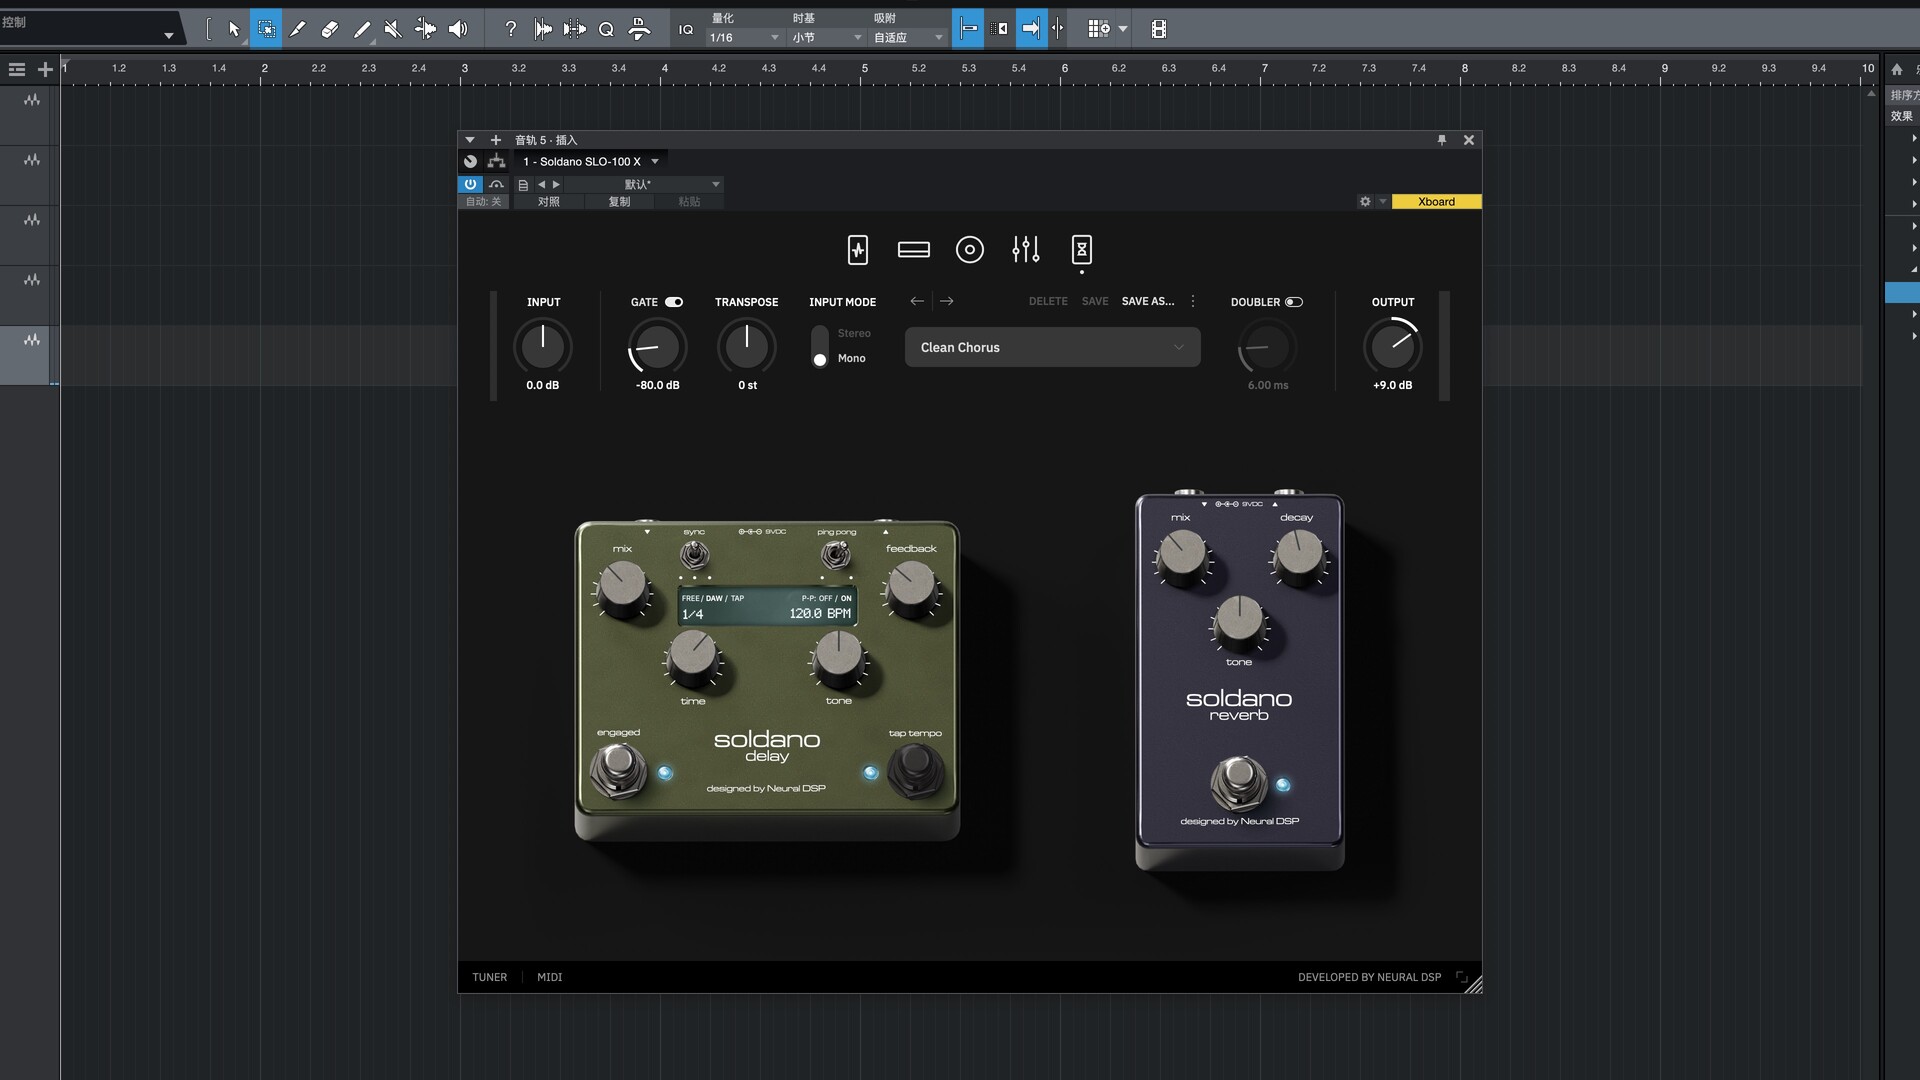Open the video player film icon

(1158, 29)
